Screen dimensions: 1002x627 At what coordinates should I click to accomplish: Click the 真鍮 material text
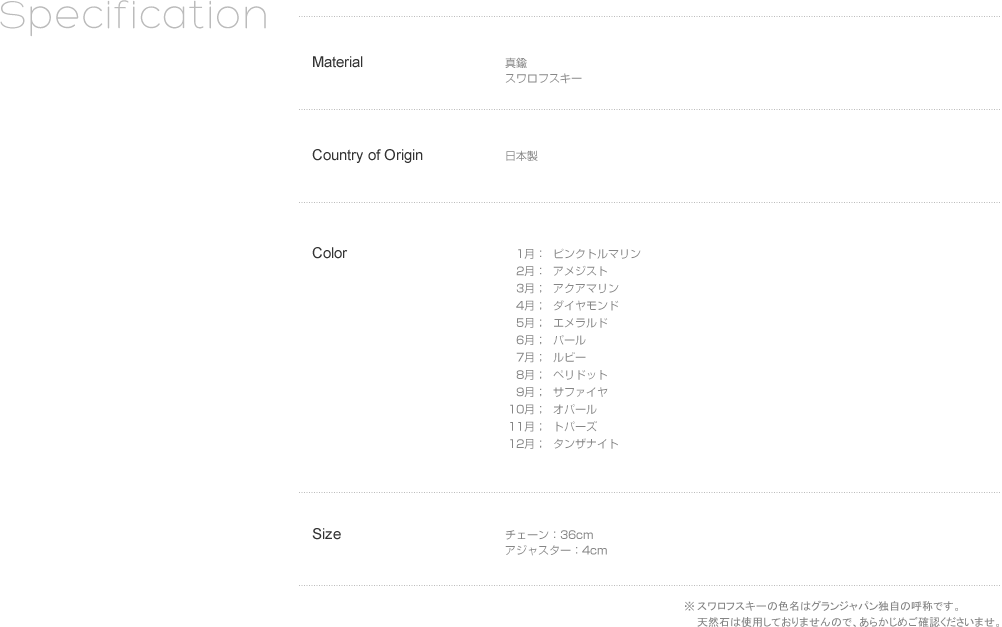coord(516,63)
